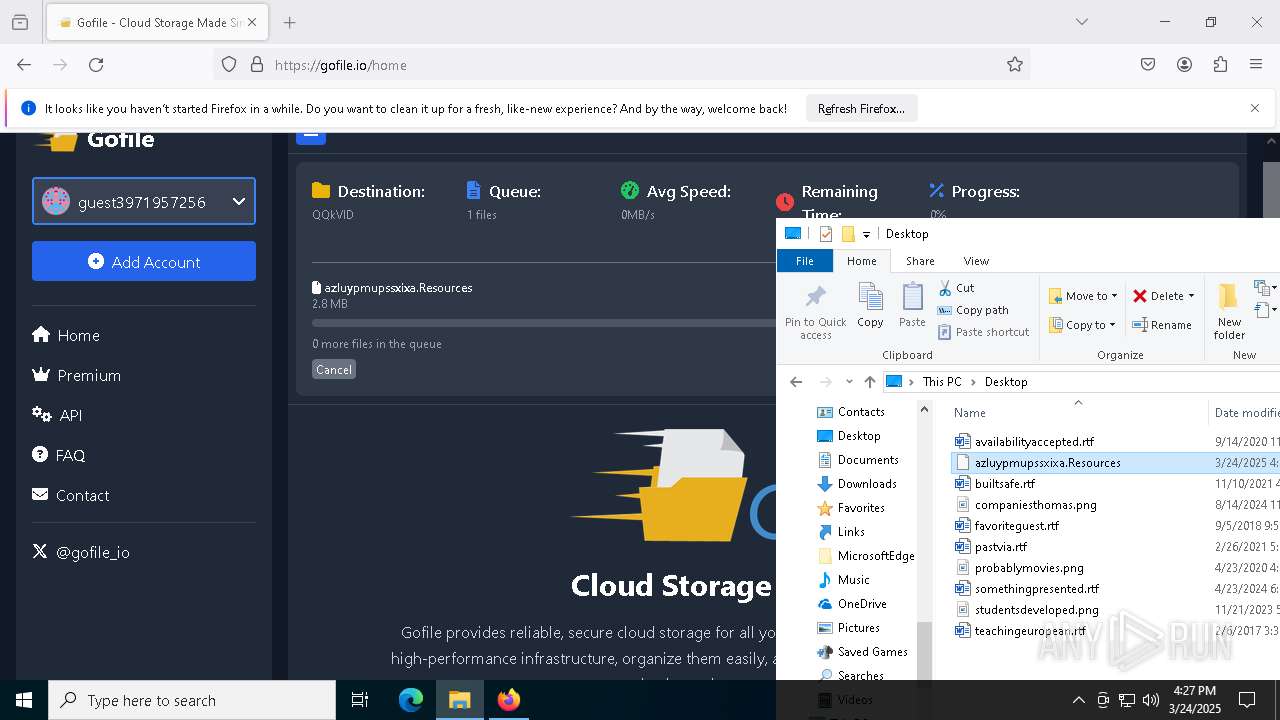The image size is (1280, 720).
Task: Open the Customize Quick Access Toolbar dropdown
Action: pos(866,235)
